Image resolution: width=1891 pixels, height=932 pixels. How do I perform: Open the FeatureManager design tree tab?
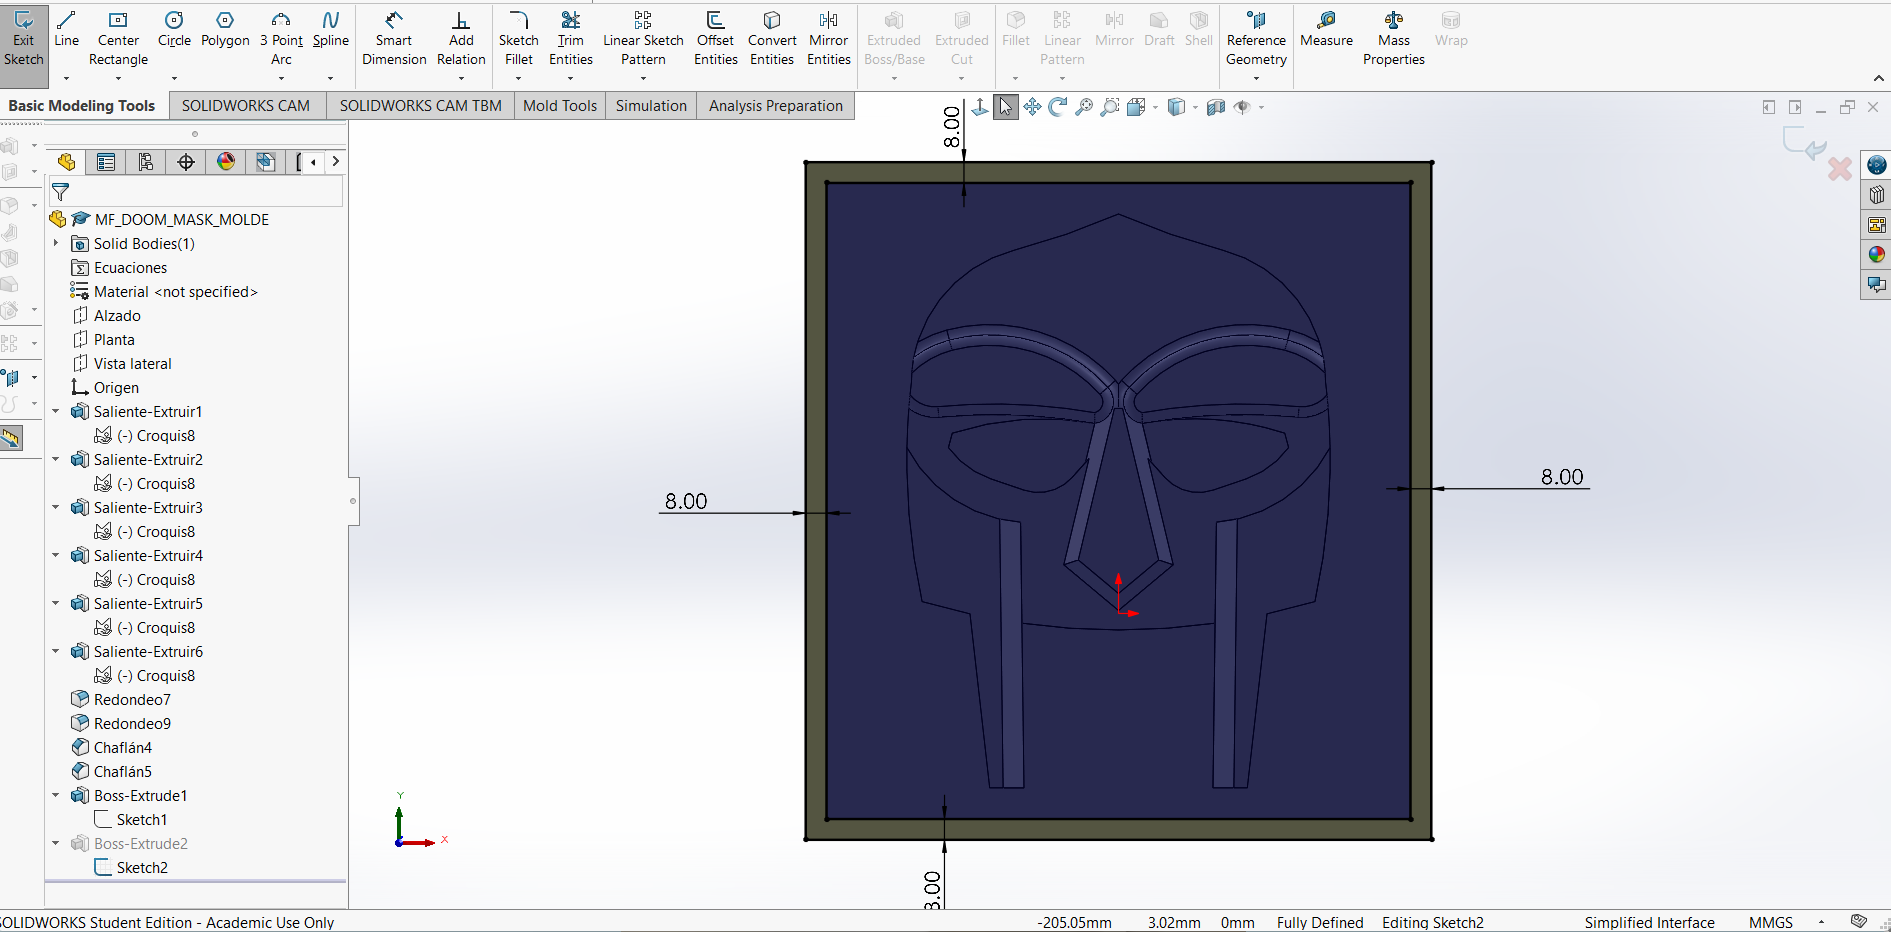pyautogui.click(x=66, y=162)
